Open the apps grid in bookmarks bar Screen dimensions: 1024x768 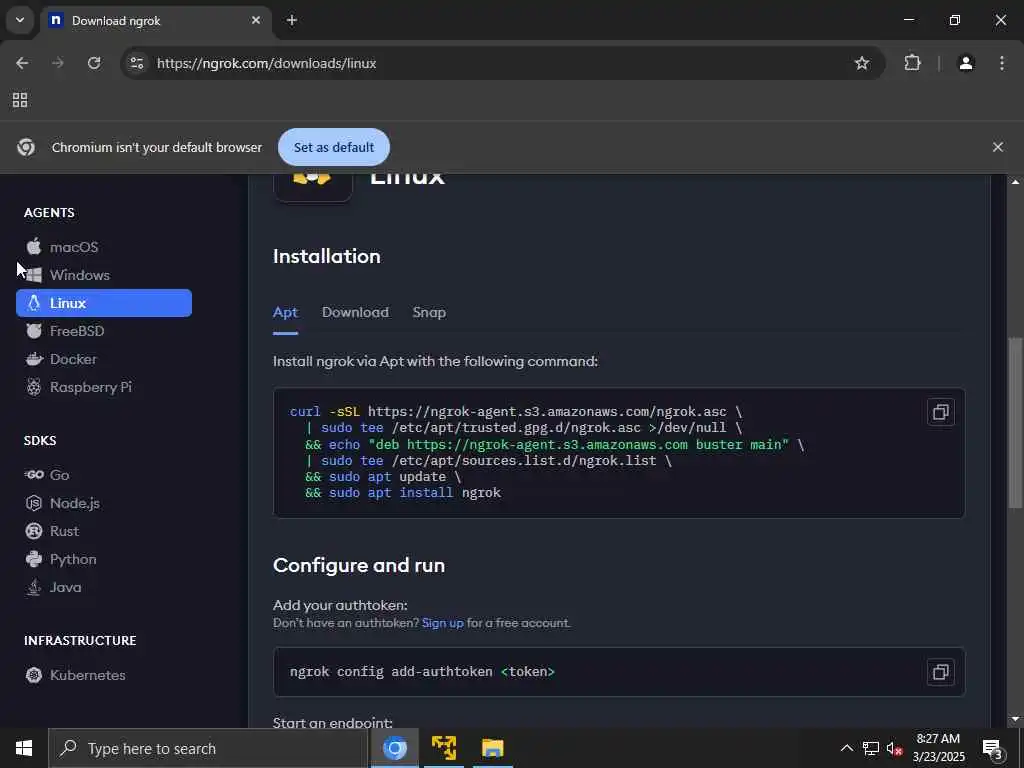point(20,100)
